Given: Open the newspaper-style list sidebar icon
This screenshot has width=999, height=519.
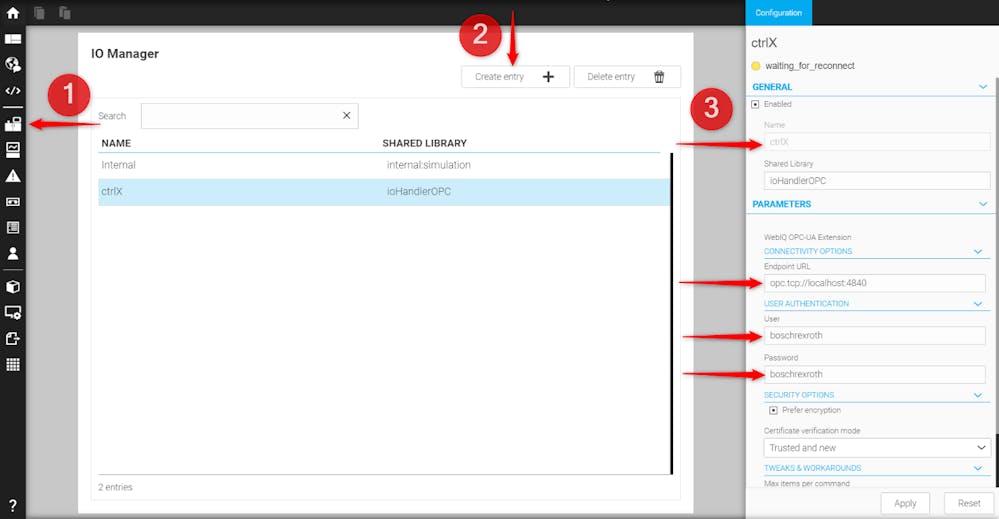Looking at the screenshot, I should click(x=13, y=227).
